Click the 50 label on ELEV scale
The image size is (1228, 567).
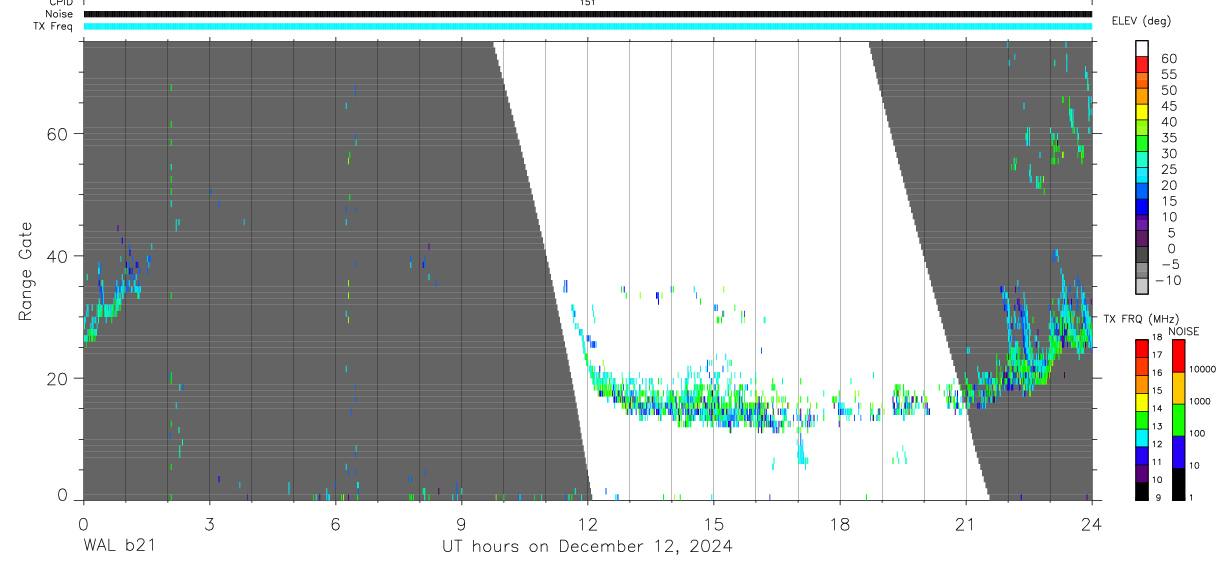tap(1167, 91)
